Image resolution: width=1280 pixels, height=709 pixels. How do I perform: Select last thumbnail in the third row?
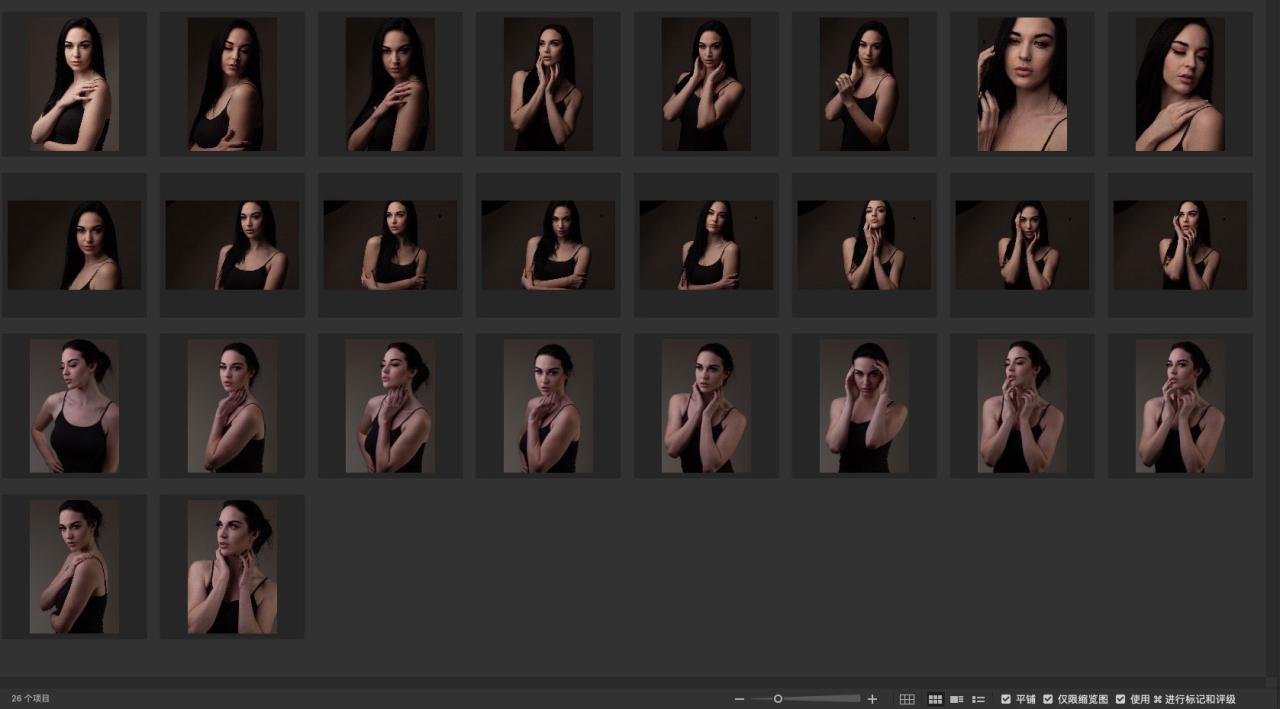click(x=1180, y=406)
